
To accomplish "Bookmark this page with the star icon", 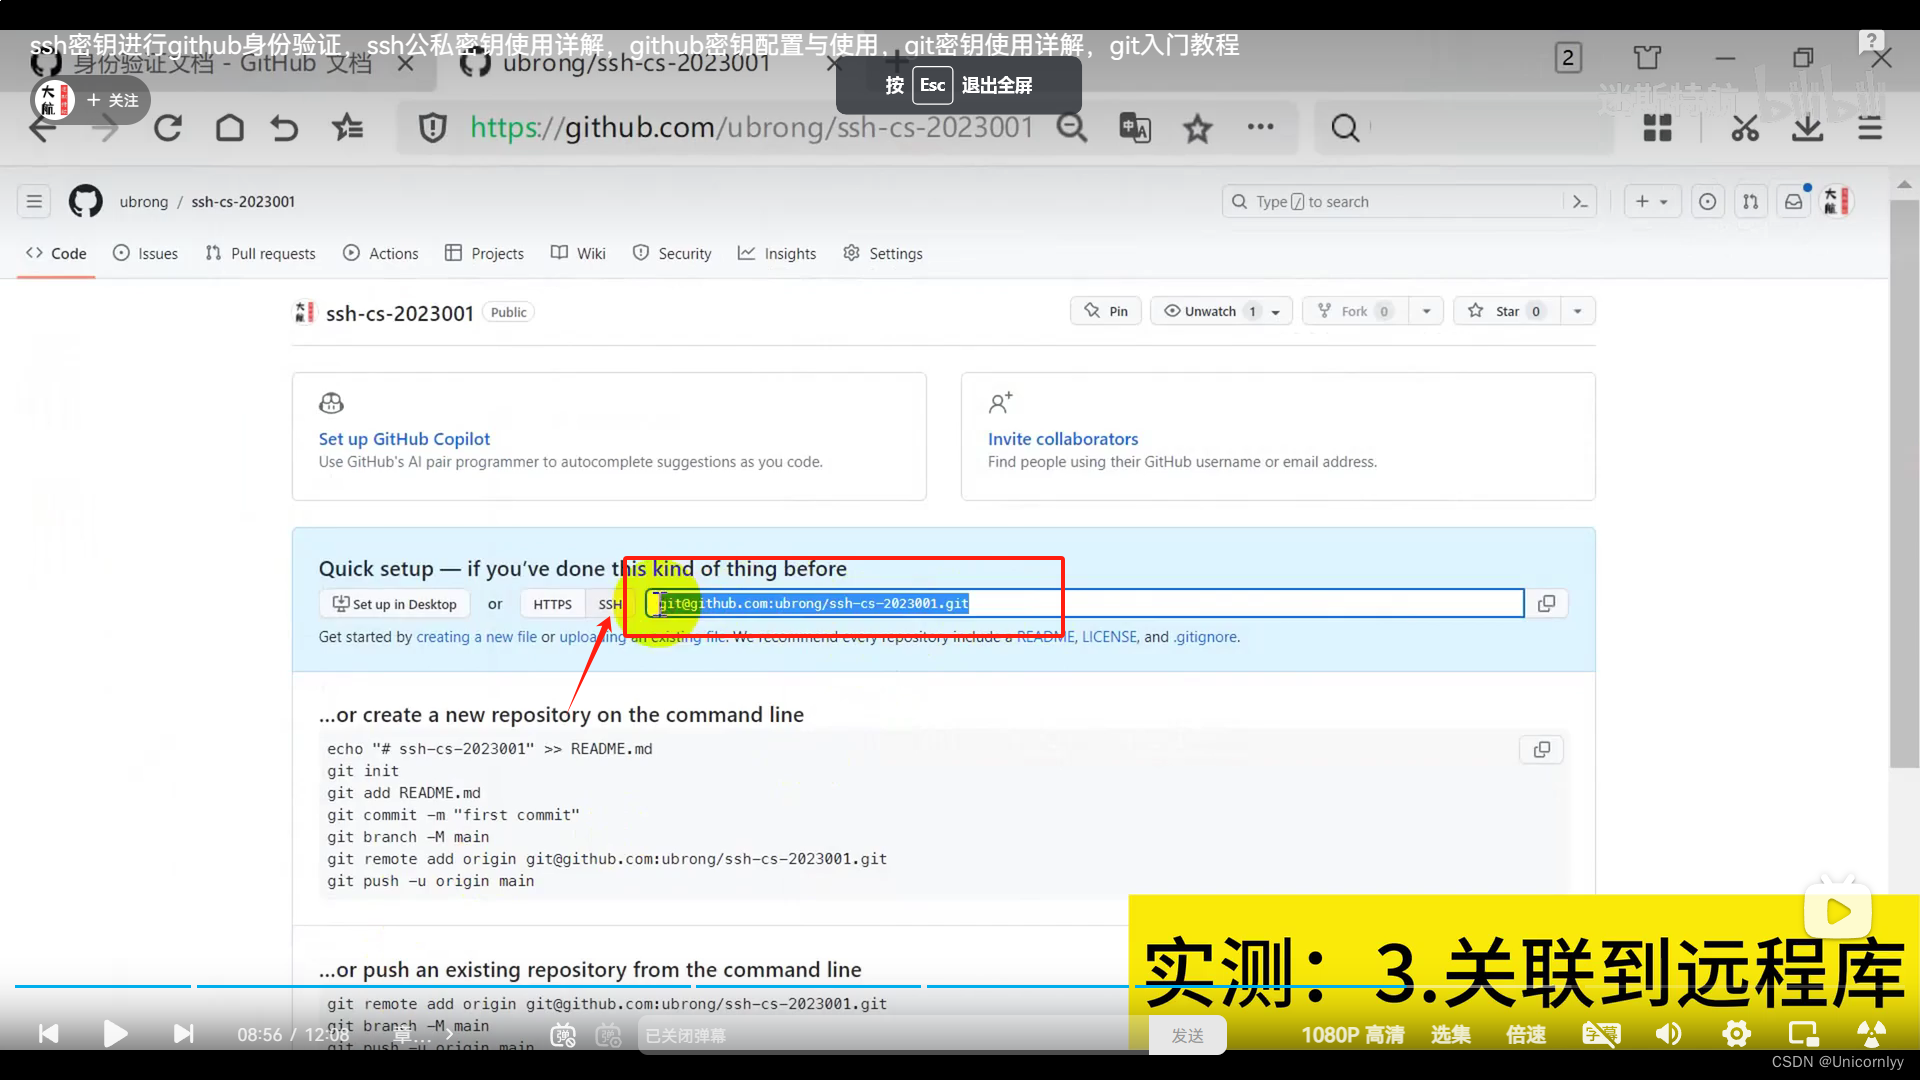I will click(x=1198, y=128).
